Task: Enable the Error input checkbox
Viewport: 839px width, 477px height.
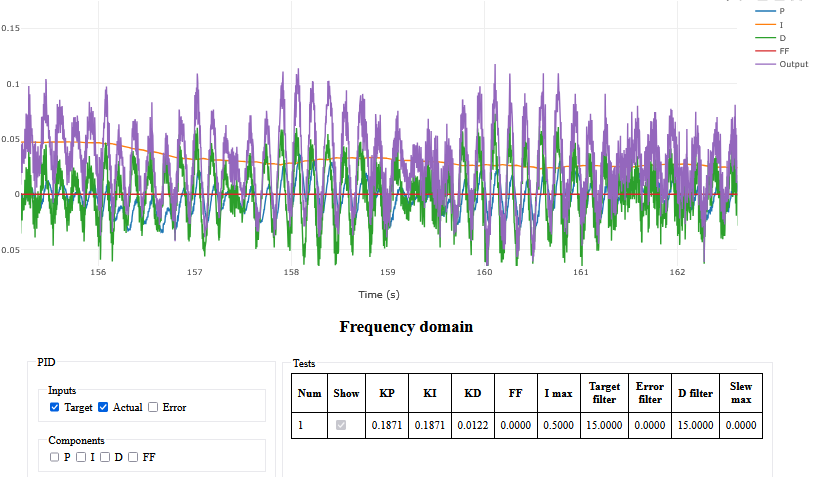Action: coord(153,408)
